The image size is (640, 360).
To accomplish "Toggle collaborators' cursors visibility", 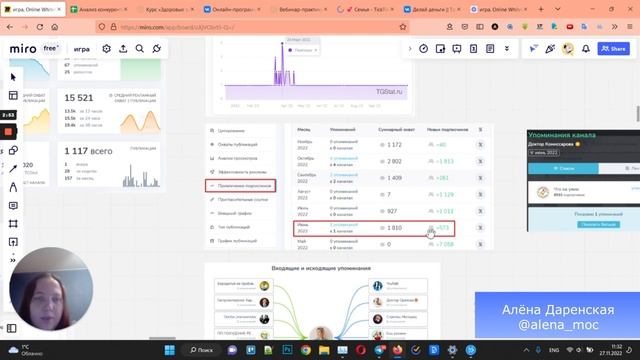I will 533,49.
